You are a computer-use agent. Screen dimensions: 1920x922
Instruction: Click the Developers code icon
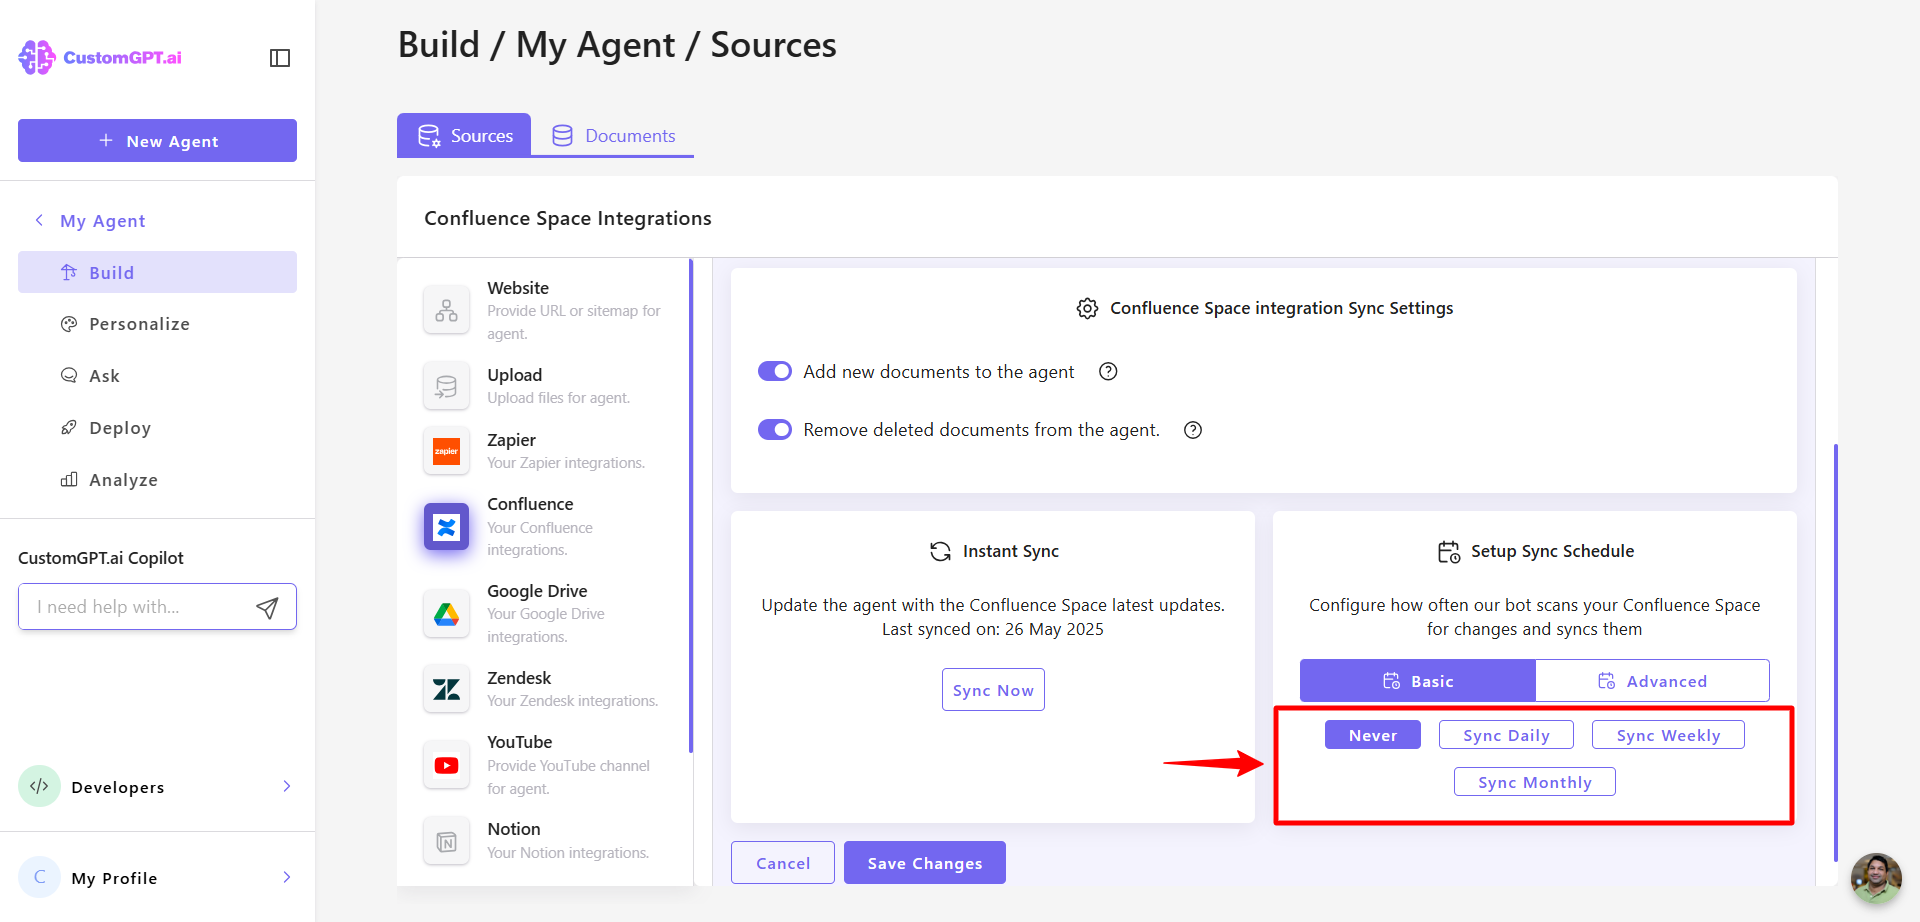tap(39, 786)
